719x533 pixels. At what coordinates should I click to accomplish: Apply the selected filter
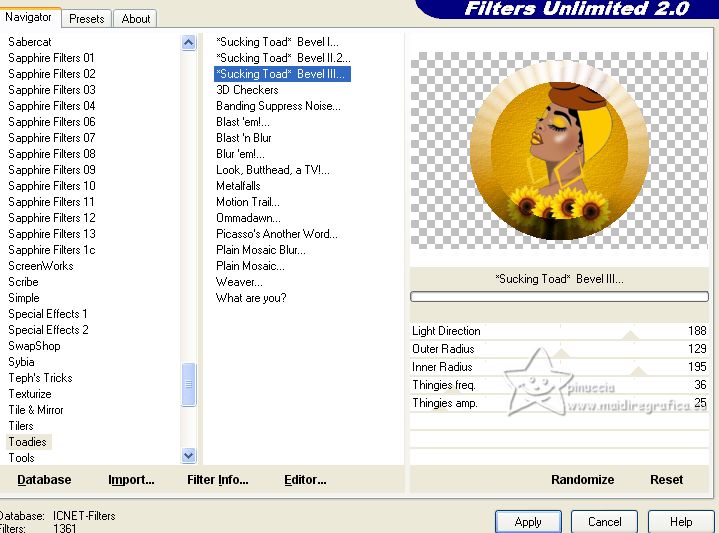coord(528,522)
